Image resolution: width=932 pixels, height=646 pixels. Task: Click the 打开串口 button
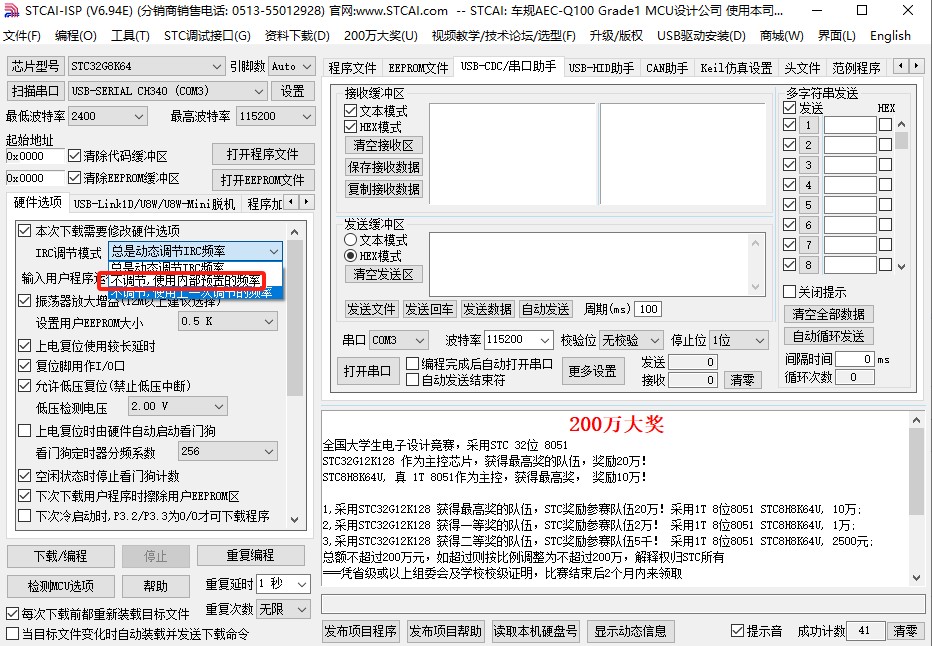click(367, 371)
